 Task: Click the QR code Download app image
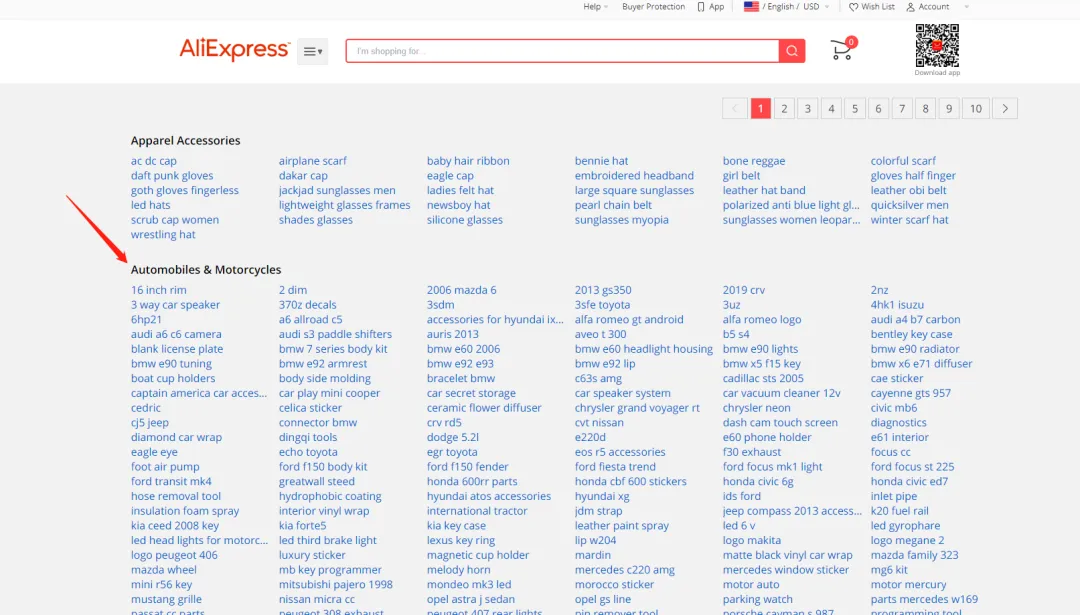(x=937, y=46)
